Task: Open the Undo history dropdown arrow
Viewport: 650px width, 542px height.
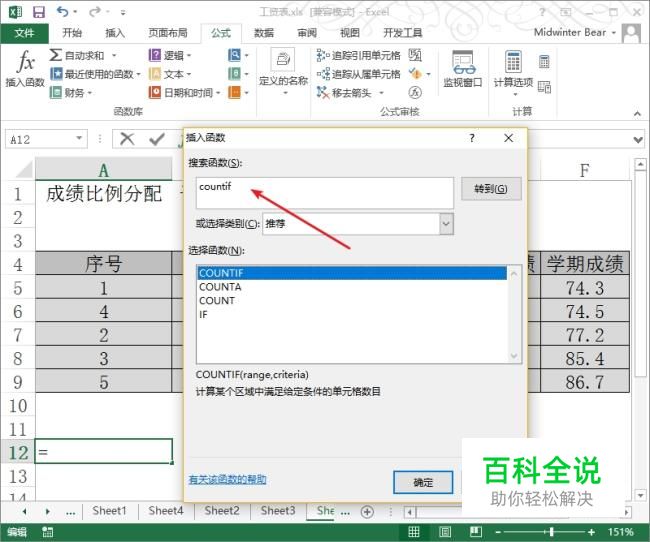Action: click(x=75, y=12)
